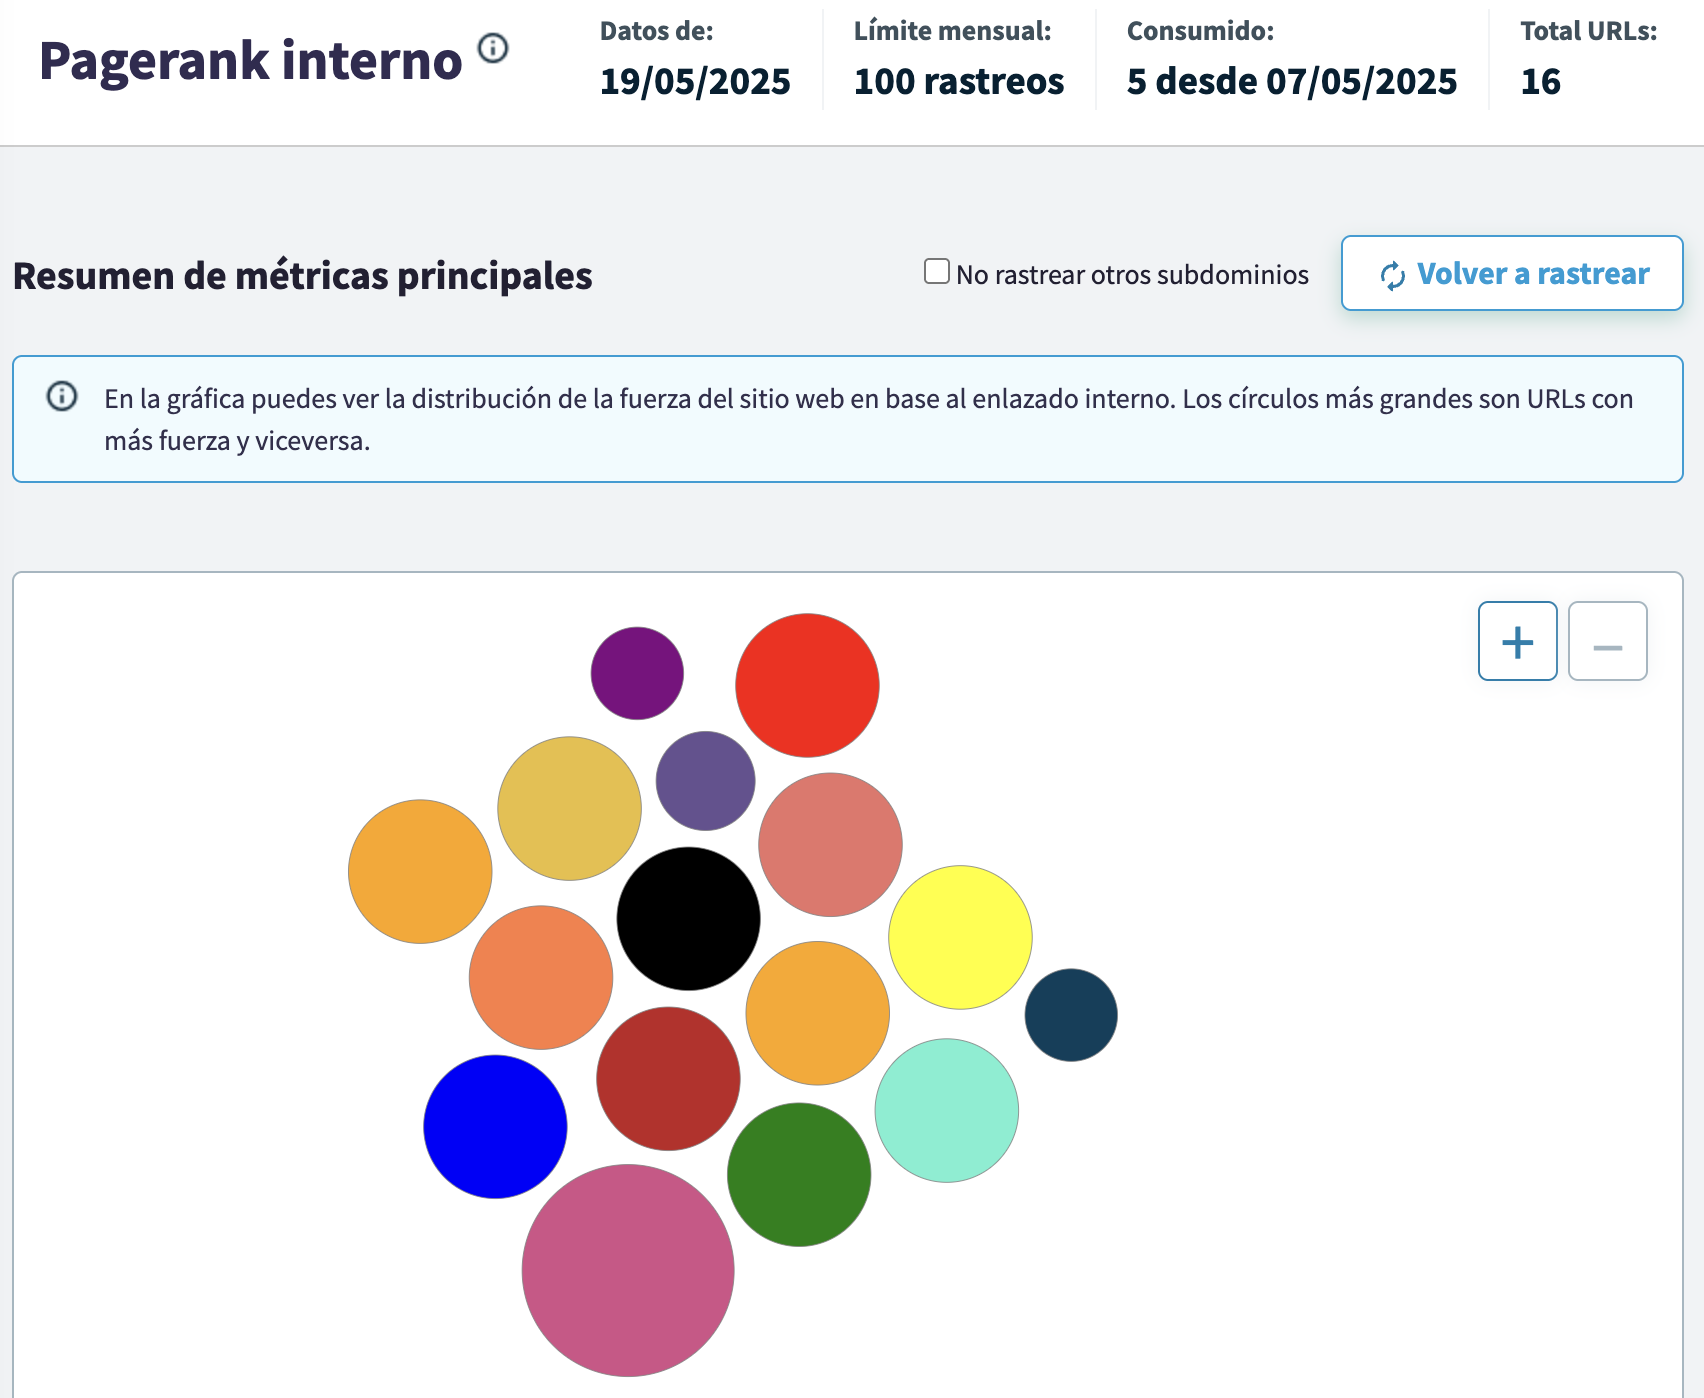Click the zoom in plus button
Viewport: 1704px width, 1398px height.
click(x=1517, y=641)
